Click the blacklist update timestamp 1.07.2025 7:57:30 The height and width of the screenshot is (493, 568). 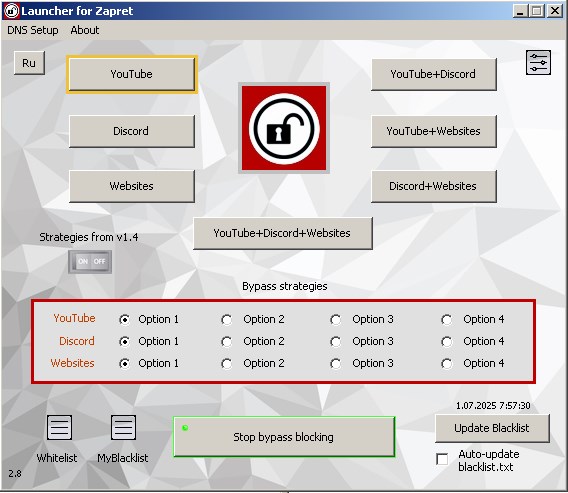pos(493,406)
